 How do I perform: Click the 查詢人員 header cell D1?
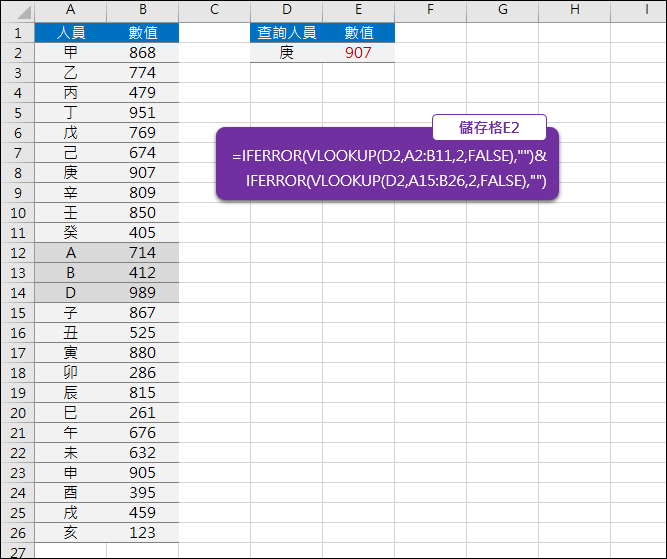click(x=286, y=33)
